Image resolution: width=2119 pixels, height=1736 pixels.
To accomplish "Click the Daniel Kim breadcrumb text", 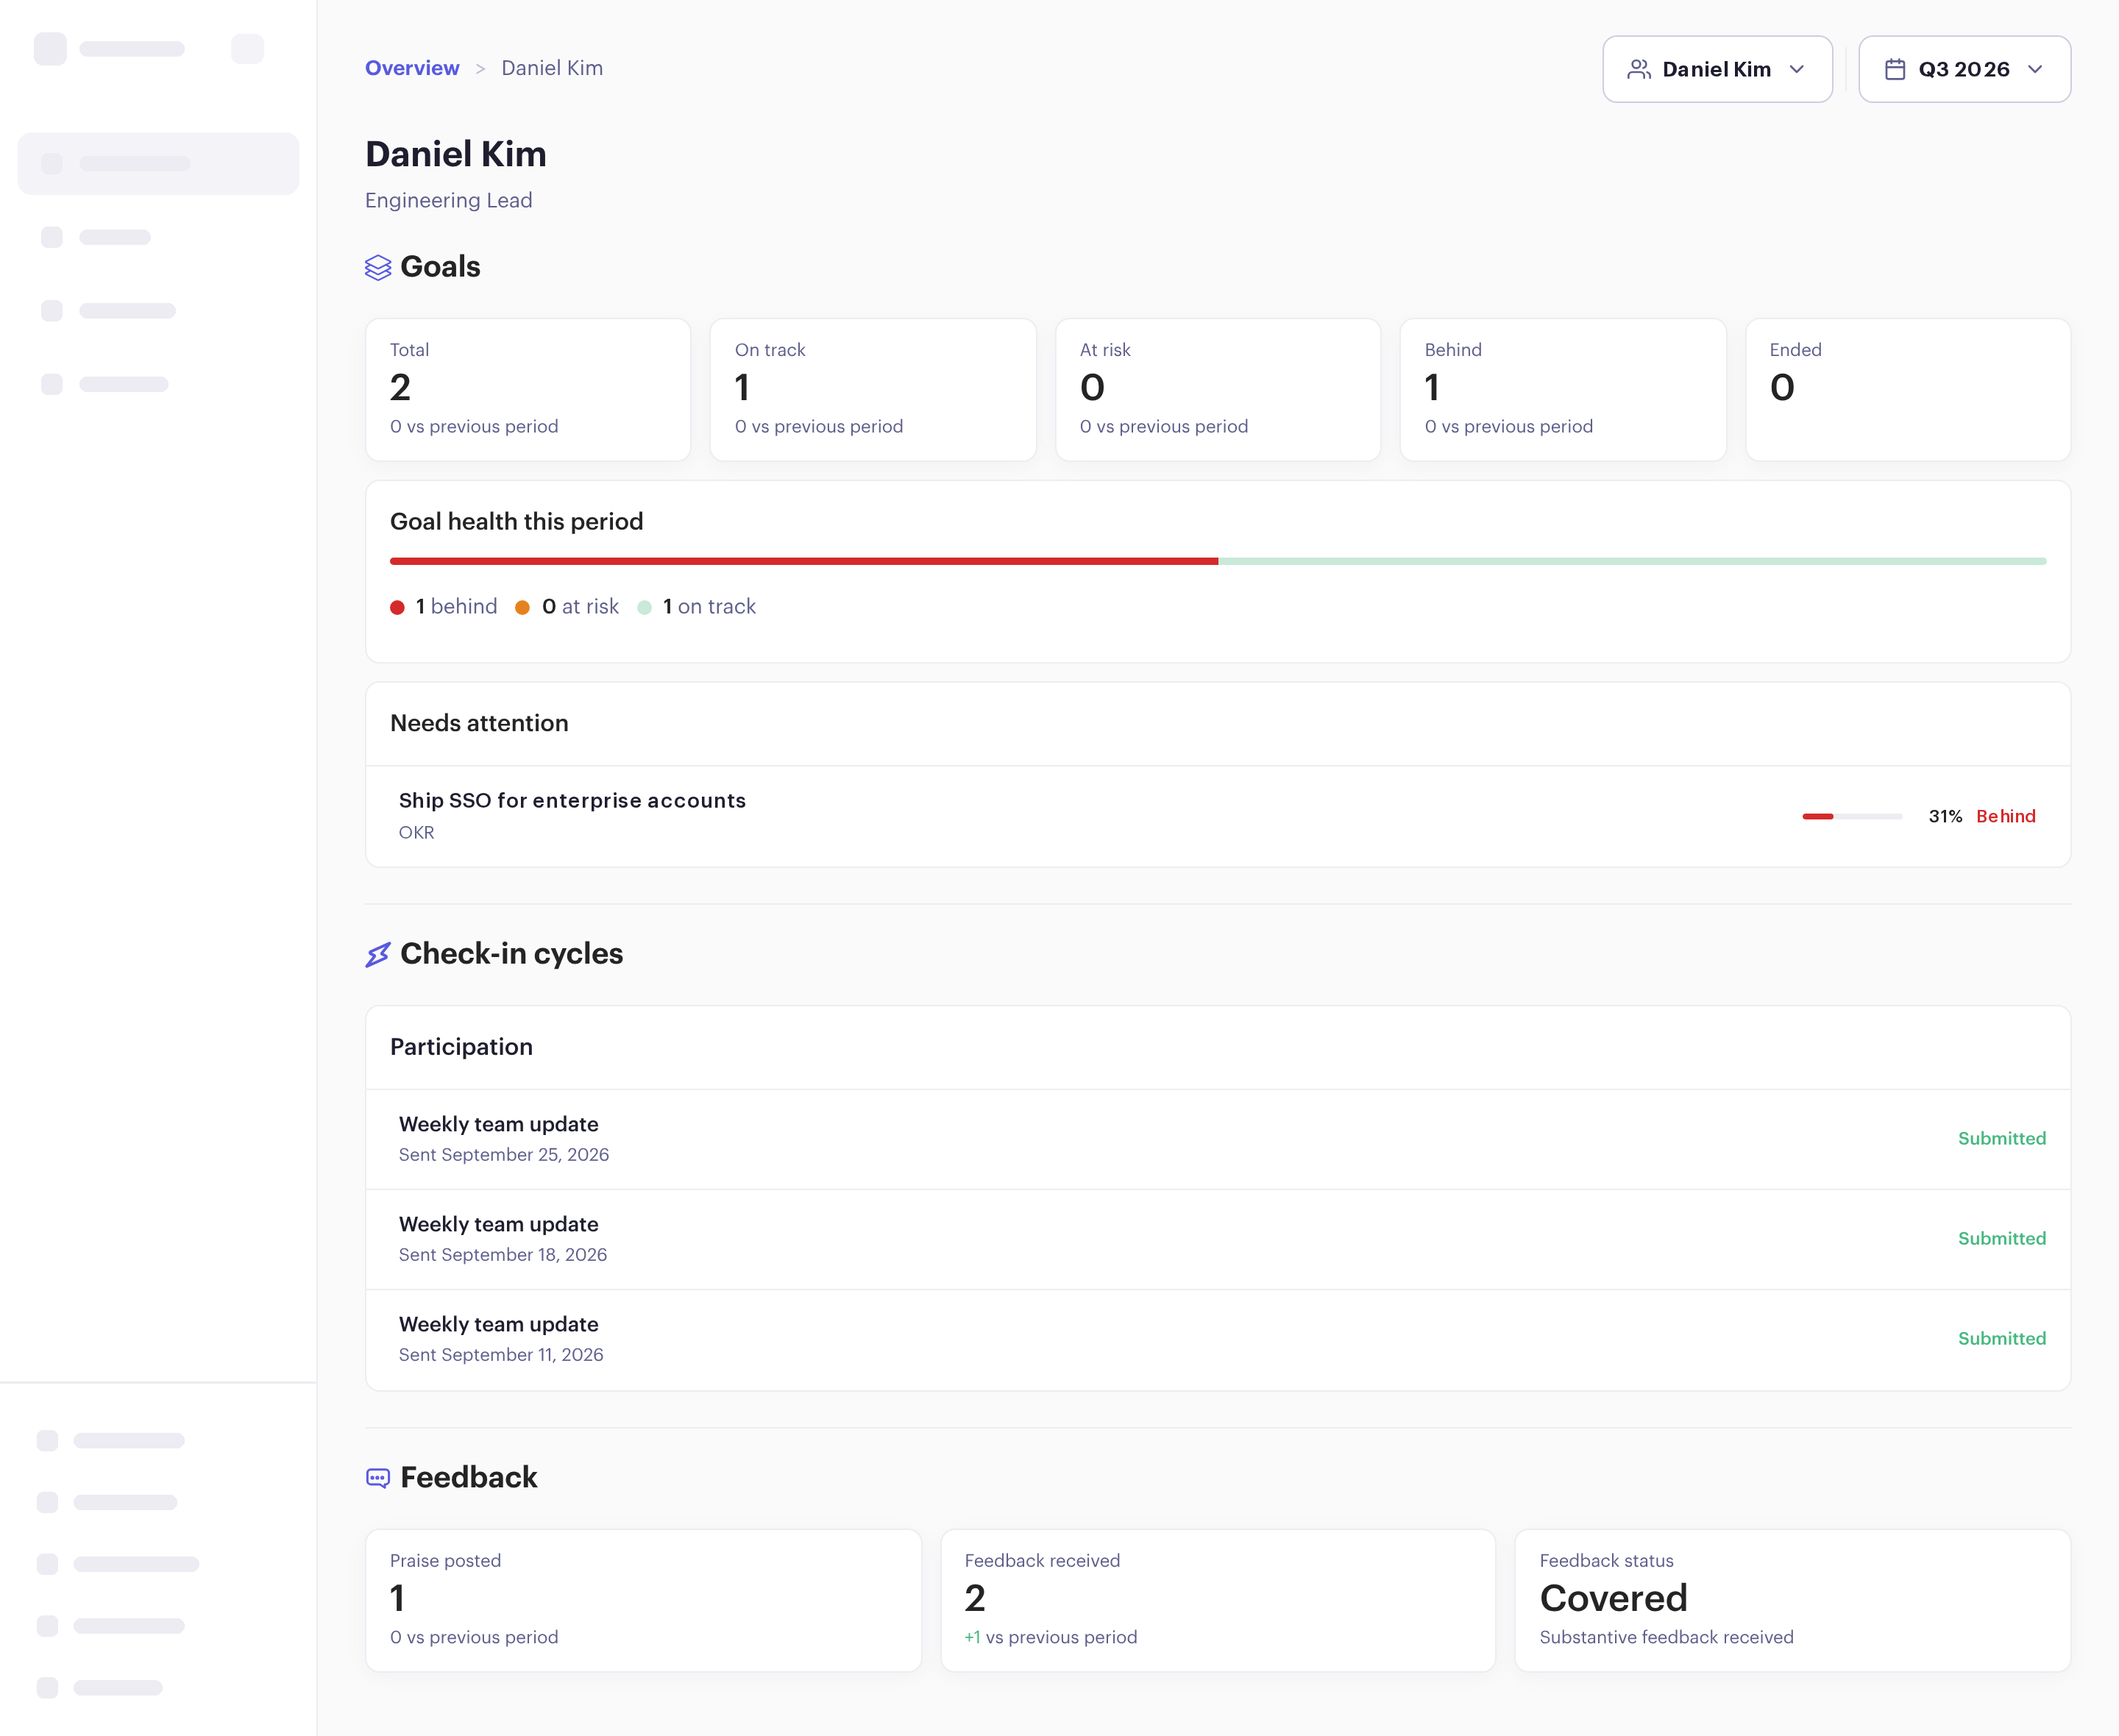I will tap(552, 68).
